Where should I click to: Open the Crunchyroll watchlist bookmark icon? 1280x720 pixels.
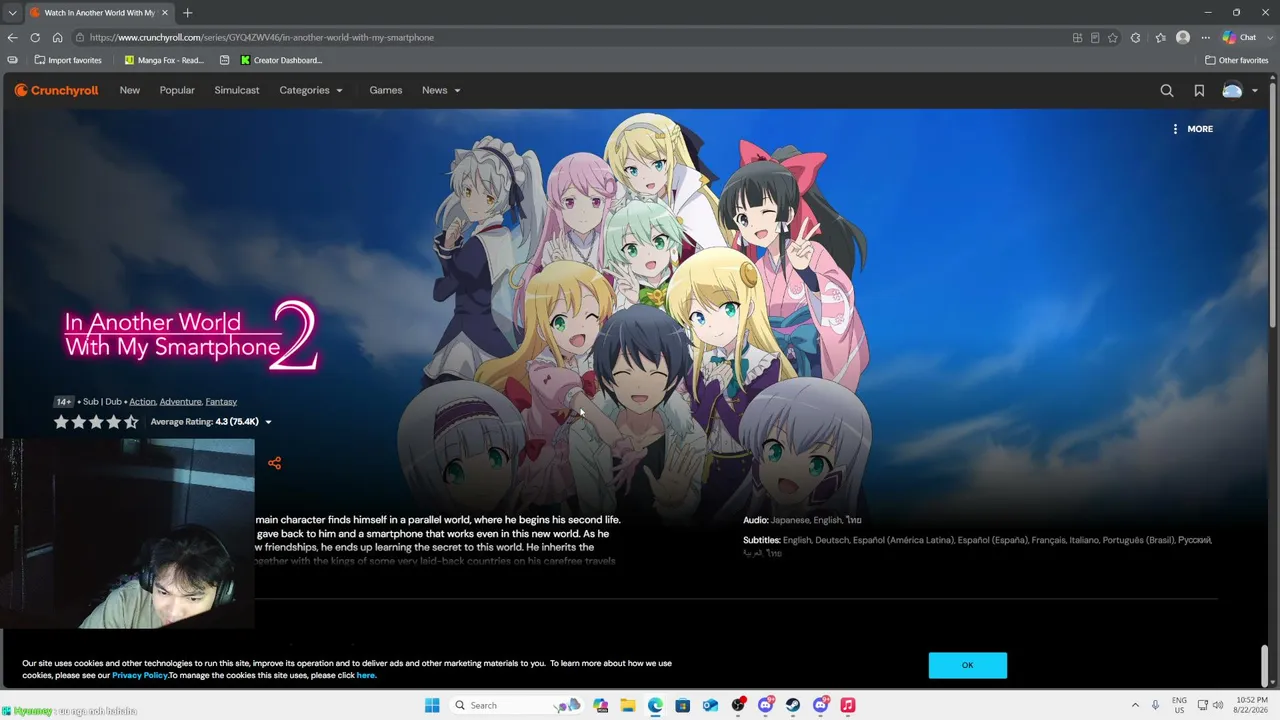pyautogui.click(x=1199, y=90)
